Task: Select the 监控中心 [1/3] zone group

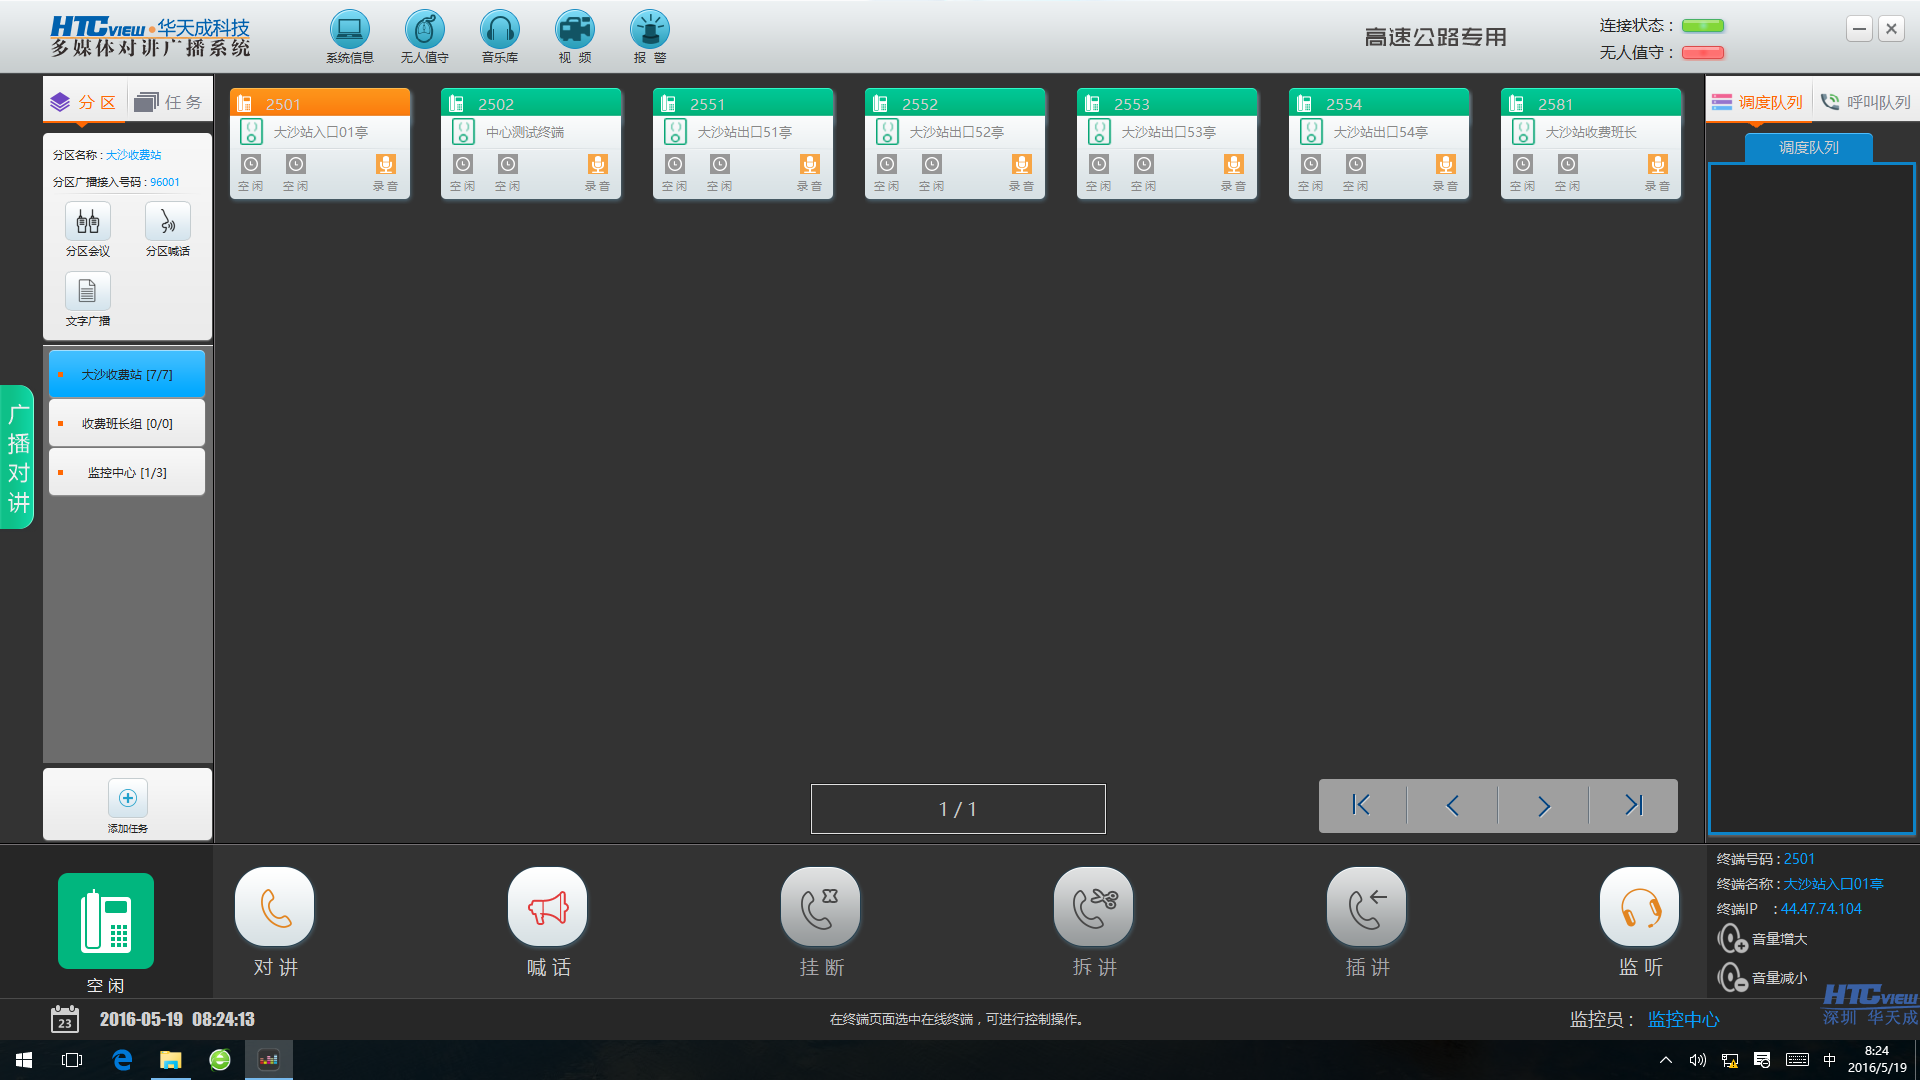Action: [x=127, y=473]
